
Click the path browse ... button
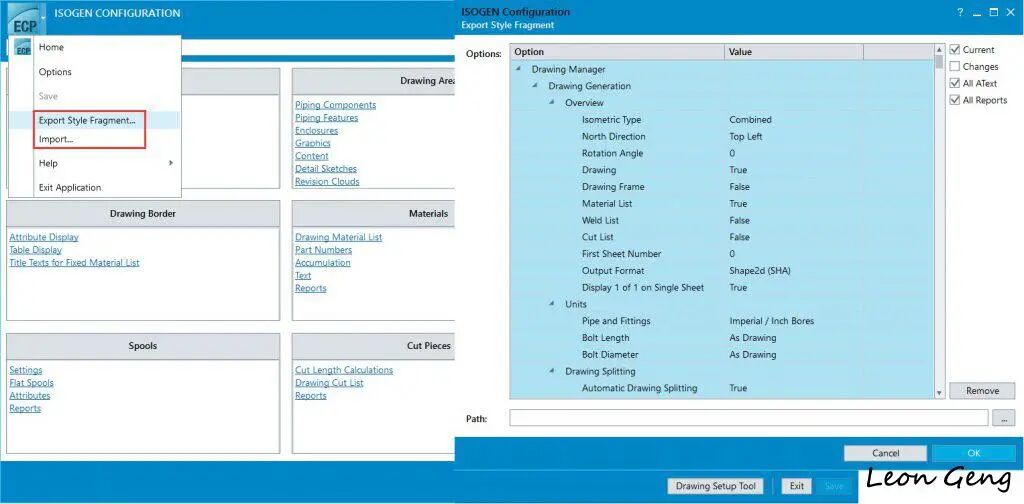(x=1003, y=418)
